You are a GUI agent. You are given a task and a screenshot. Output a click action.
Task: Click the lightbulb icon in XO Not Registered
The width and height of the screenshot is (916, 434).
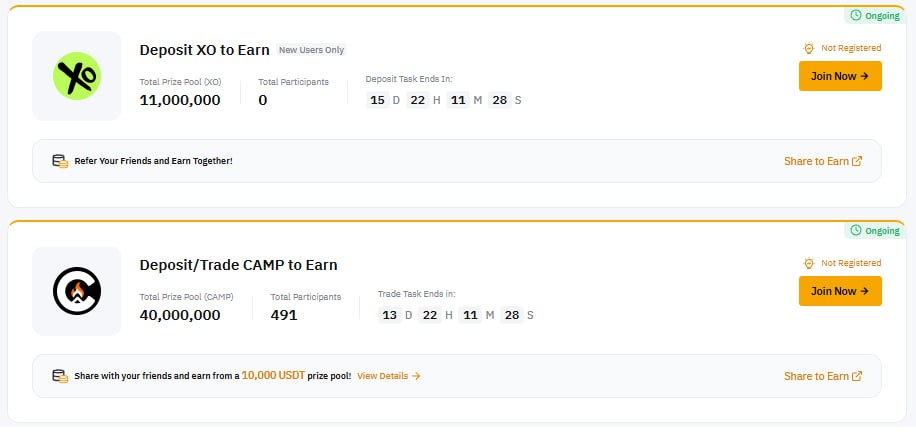809,48
